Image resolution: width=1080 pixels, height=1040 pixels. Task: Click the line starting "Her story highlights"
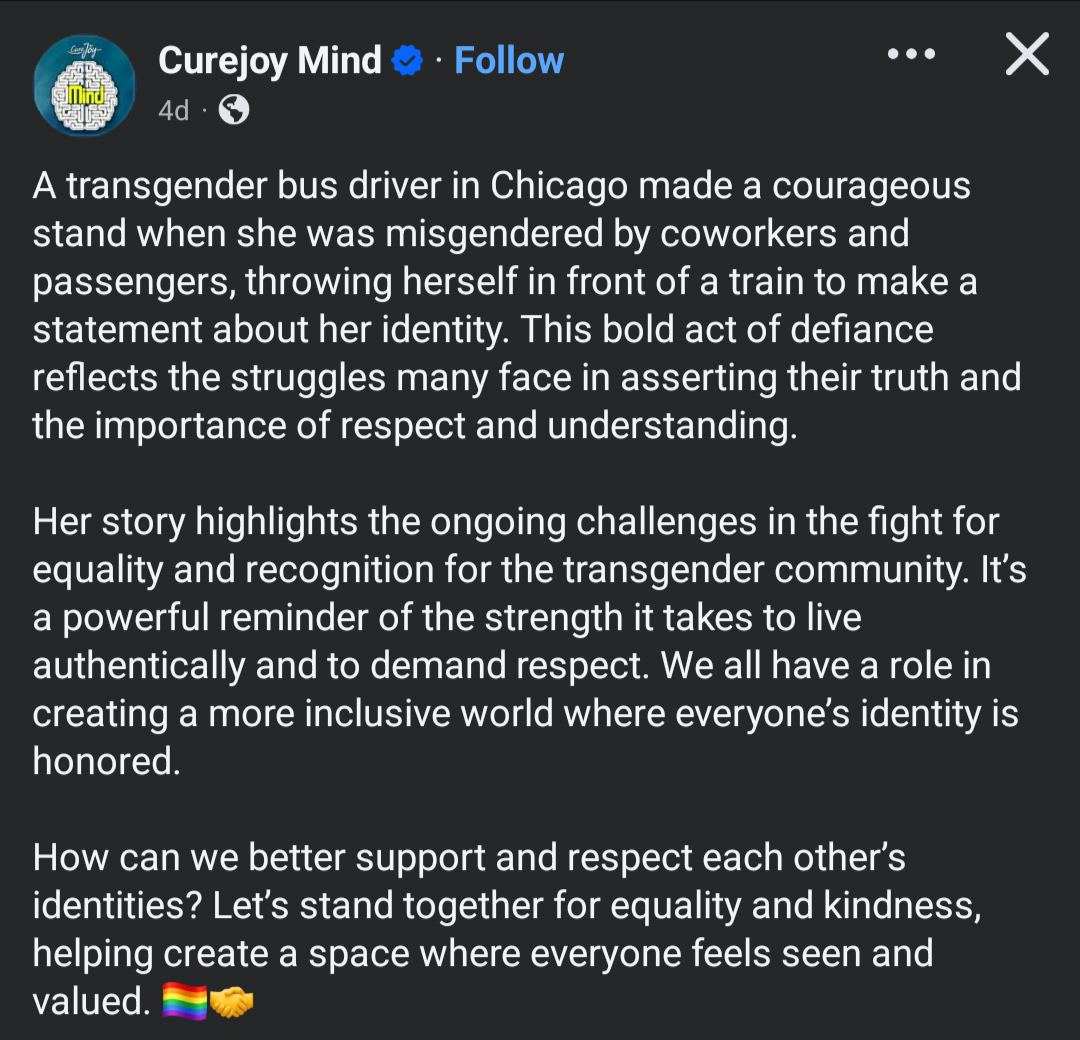click(x=515, y=522)
